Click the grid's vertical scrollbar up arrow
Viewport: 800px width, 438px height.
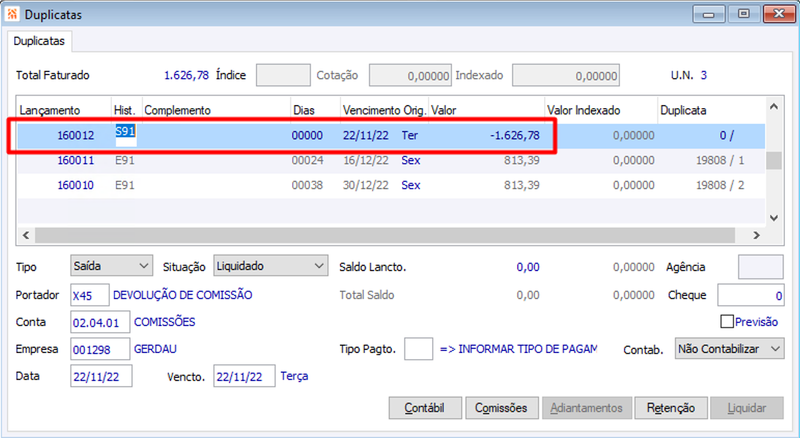774,107
